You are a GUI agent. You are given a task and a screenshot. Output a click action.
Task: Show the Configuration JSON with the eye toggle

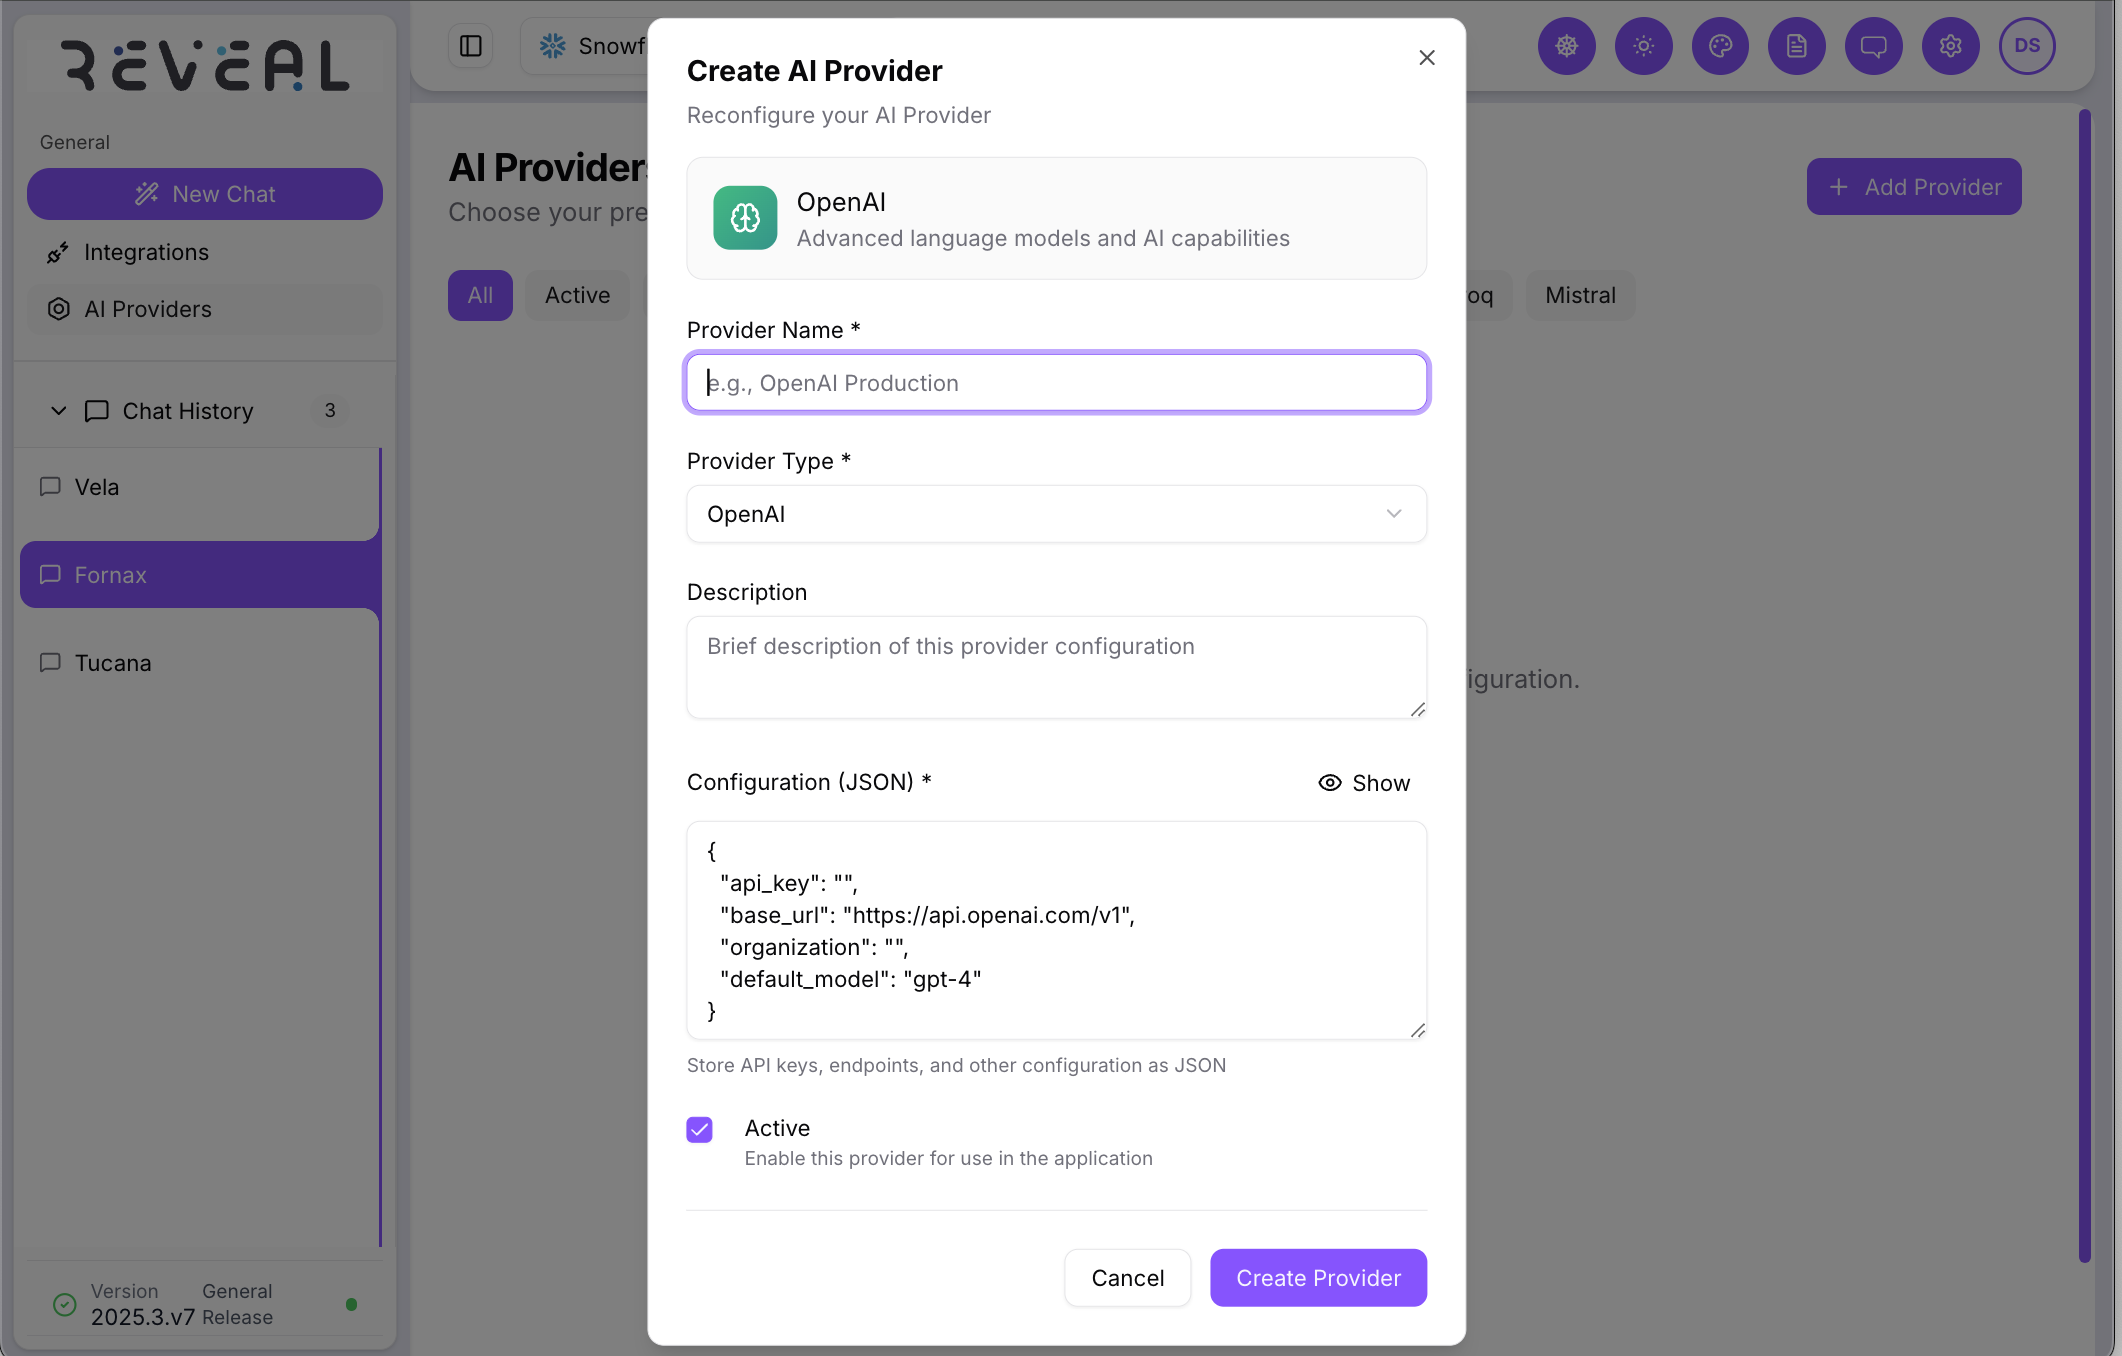tap(1364, 783)
